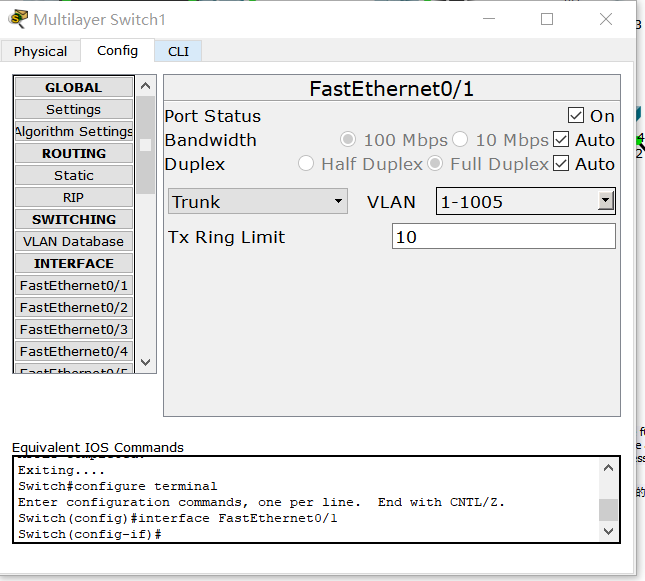The height and width of the screenshot is (581, 645).
Task: Click the IOS commands scrollbar thumb
Action: pyautogui.click(x=608, y=510)
